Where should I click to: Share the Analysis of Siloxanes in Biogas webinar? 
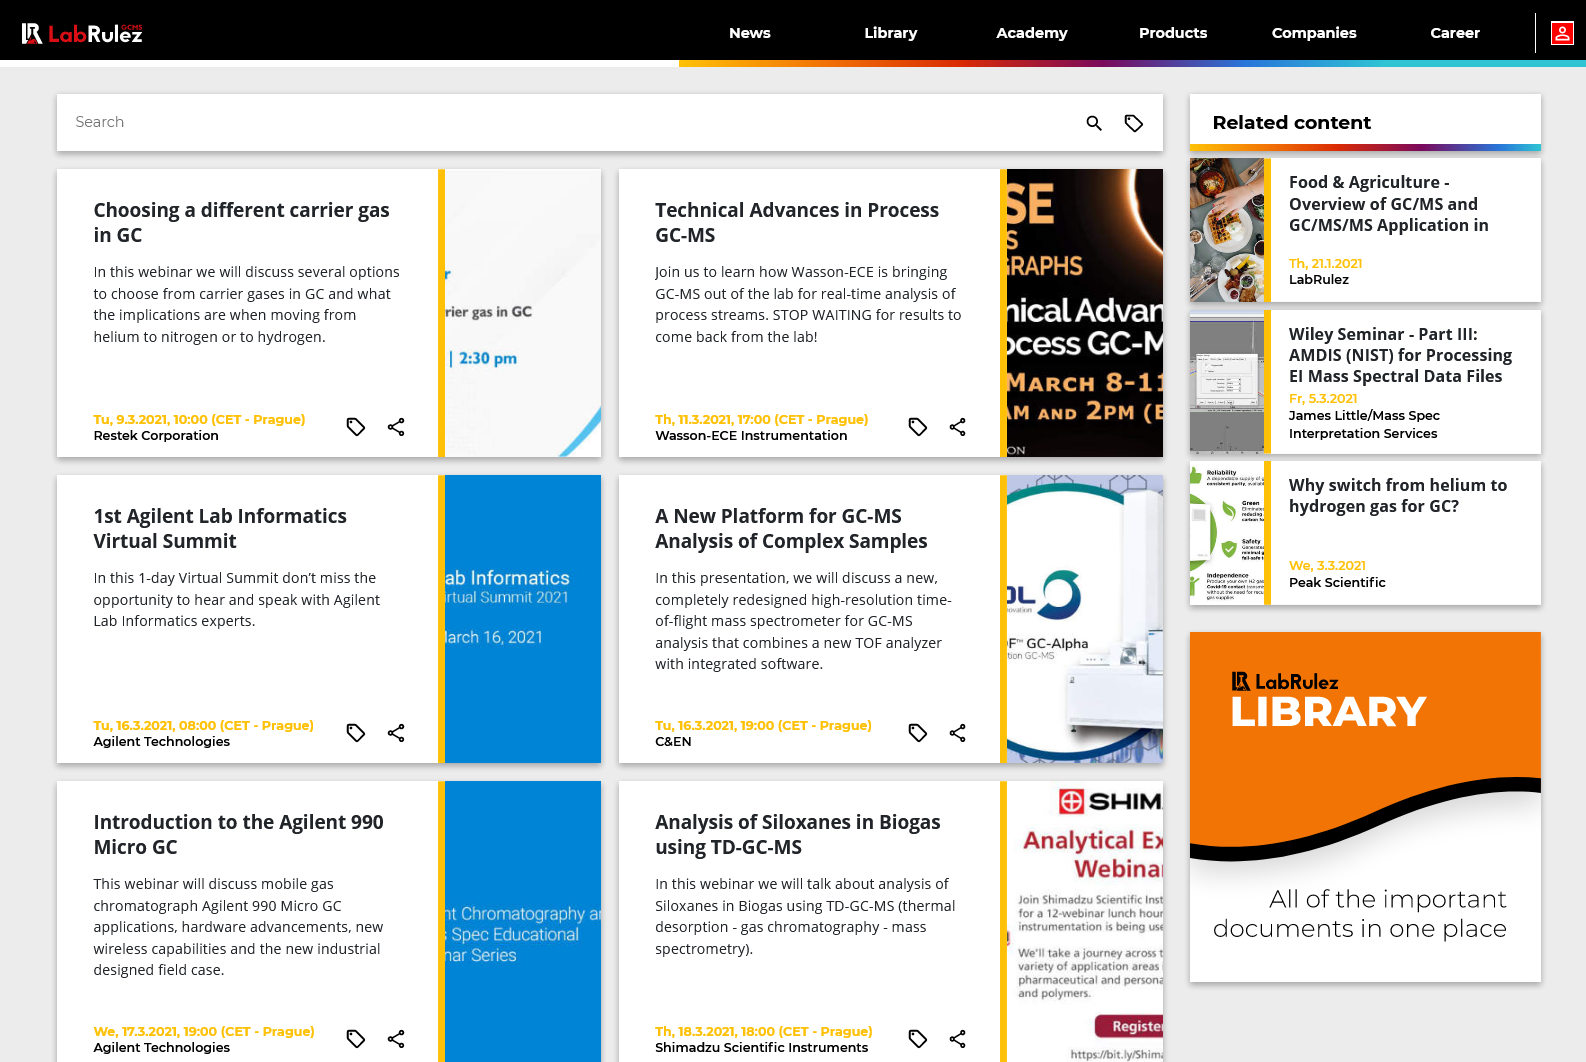(x=958, y=1039)
